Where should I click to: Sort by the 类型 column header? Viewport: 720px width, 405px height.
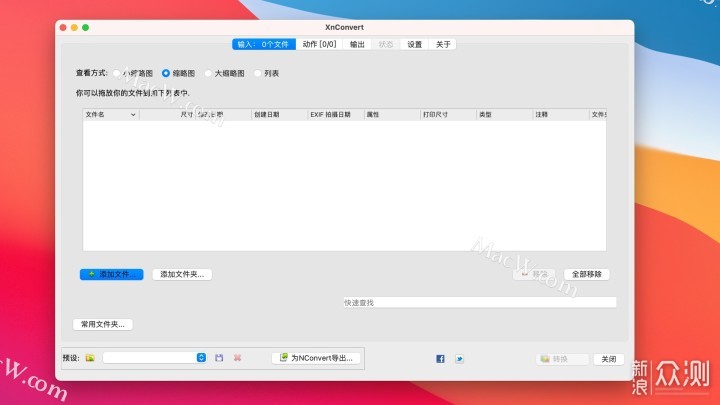(x=504, y=114)
